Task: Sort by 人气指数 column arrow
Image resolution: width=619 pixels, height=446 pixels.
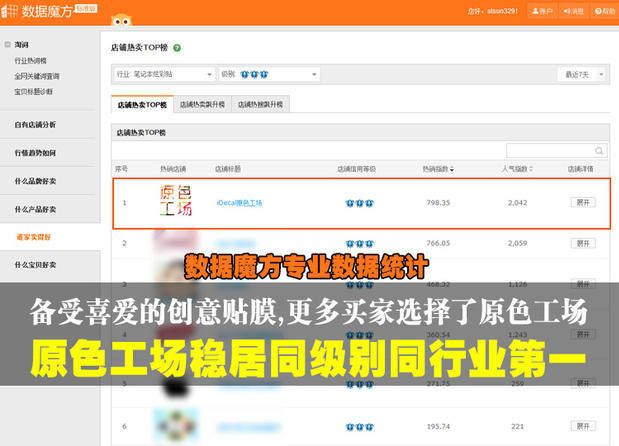Action: click(x=531, y=169)
